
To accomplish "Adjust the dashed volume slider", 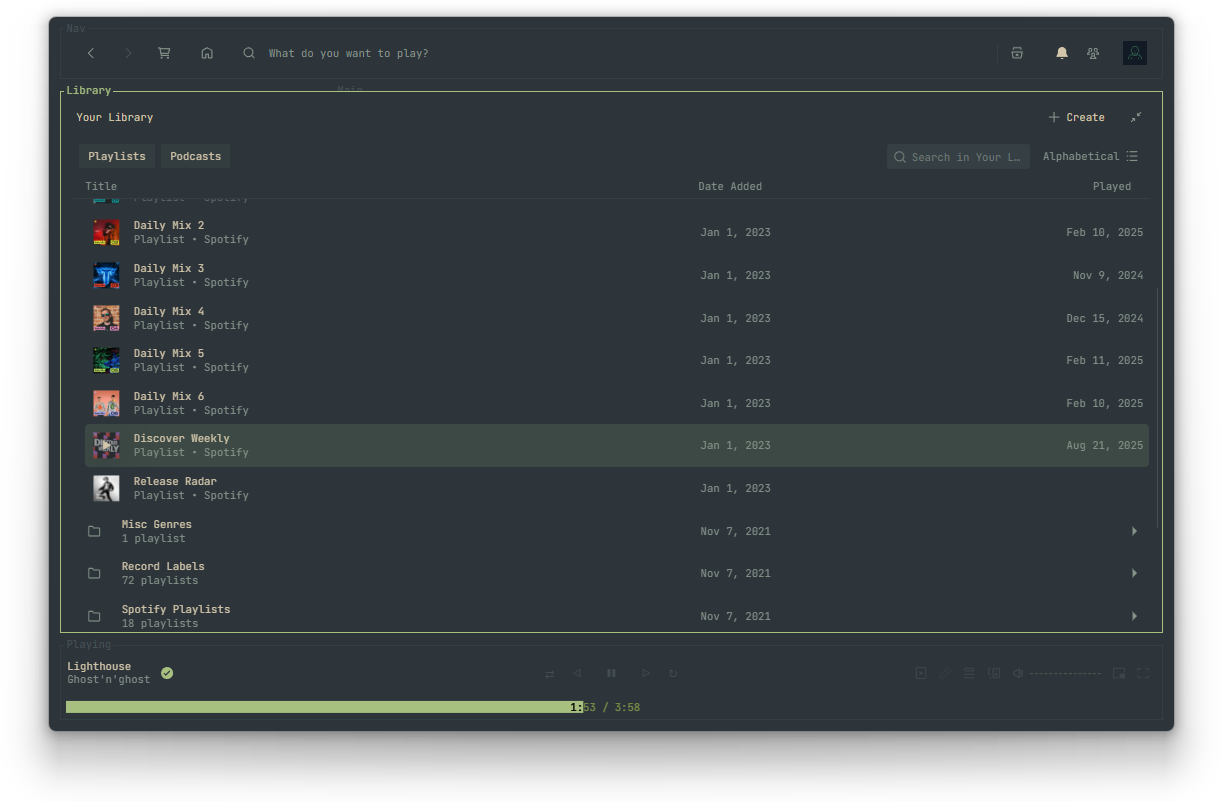I will (x=1065, y=674).
